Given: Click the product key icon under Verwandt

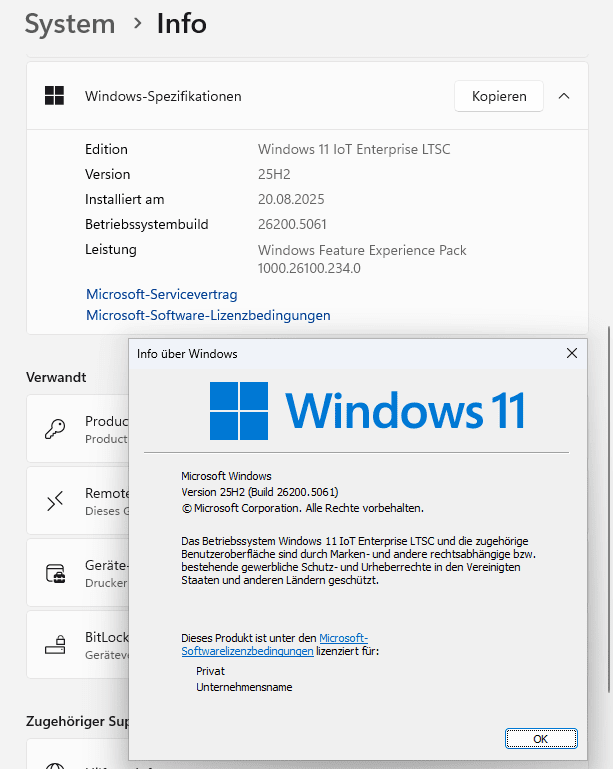Looking at the screenshot, I should click(x=55, y=429).
